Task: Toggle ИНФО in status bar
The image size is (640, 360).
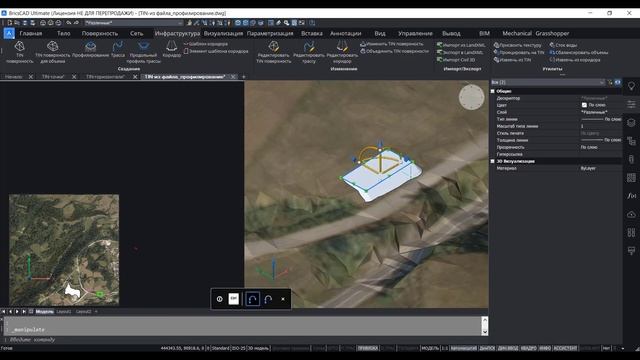Action: tap(545, 348)
